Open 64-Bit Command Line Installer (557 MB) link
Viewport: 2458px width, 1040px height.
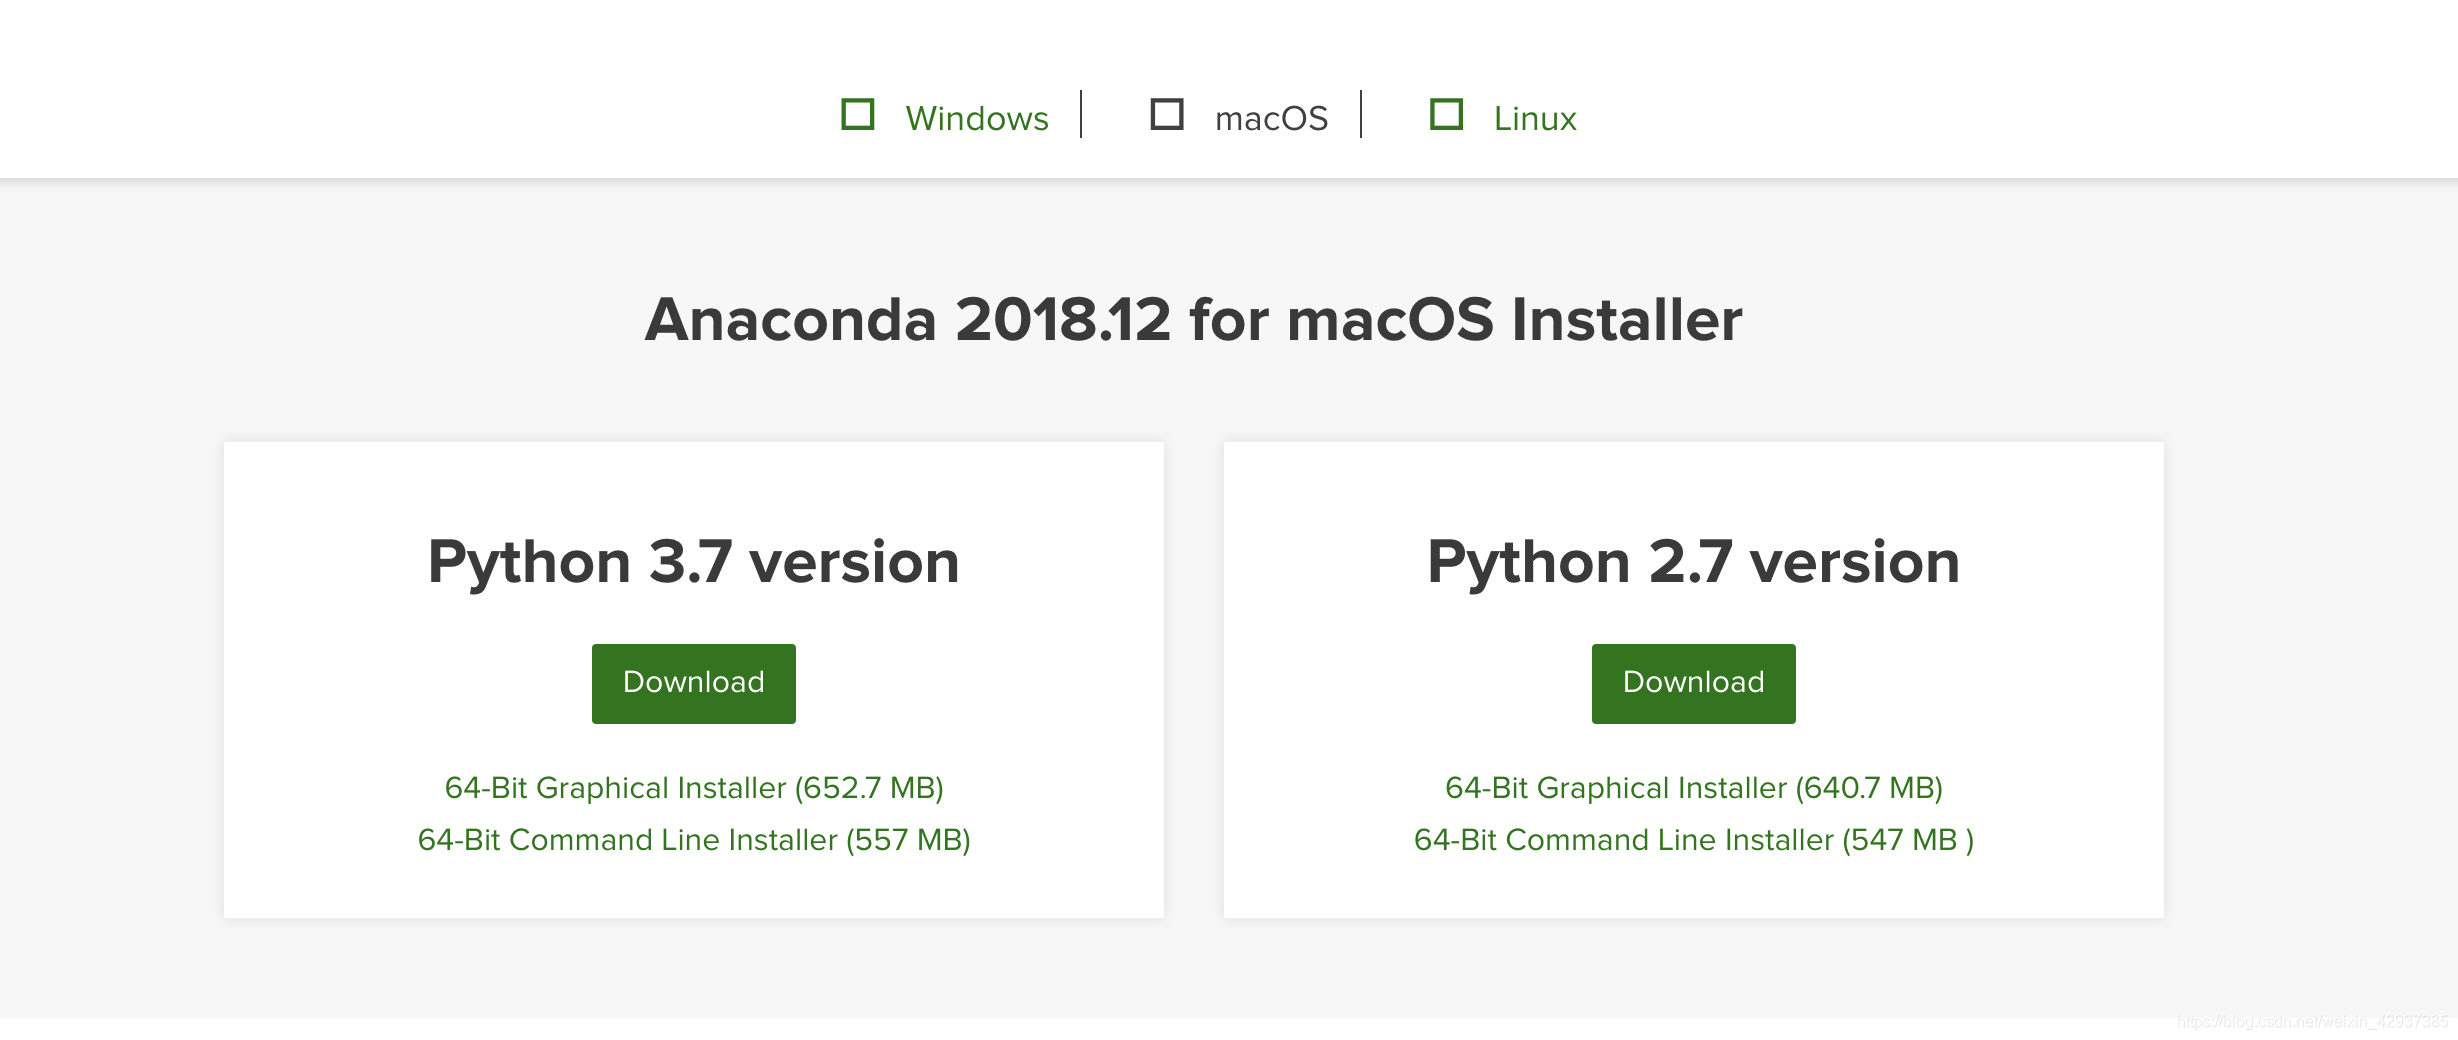694,840
